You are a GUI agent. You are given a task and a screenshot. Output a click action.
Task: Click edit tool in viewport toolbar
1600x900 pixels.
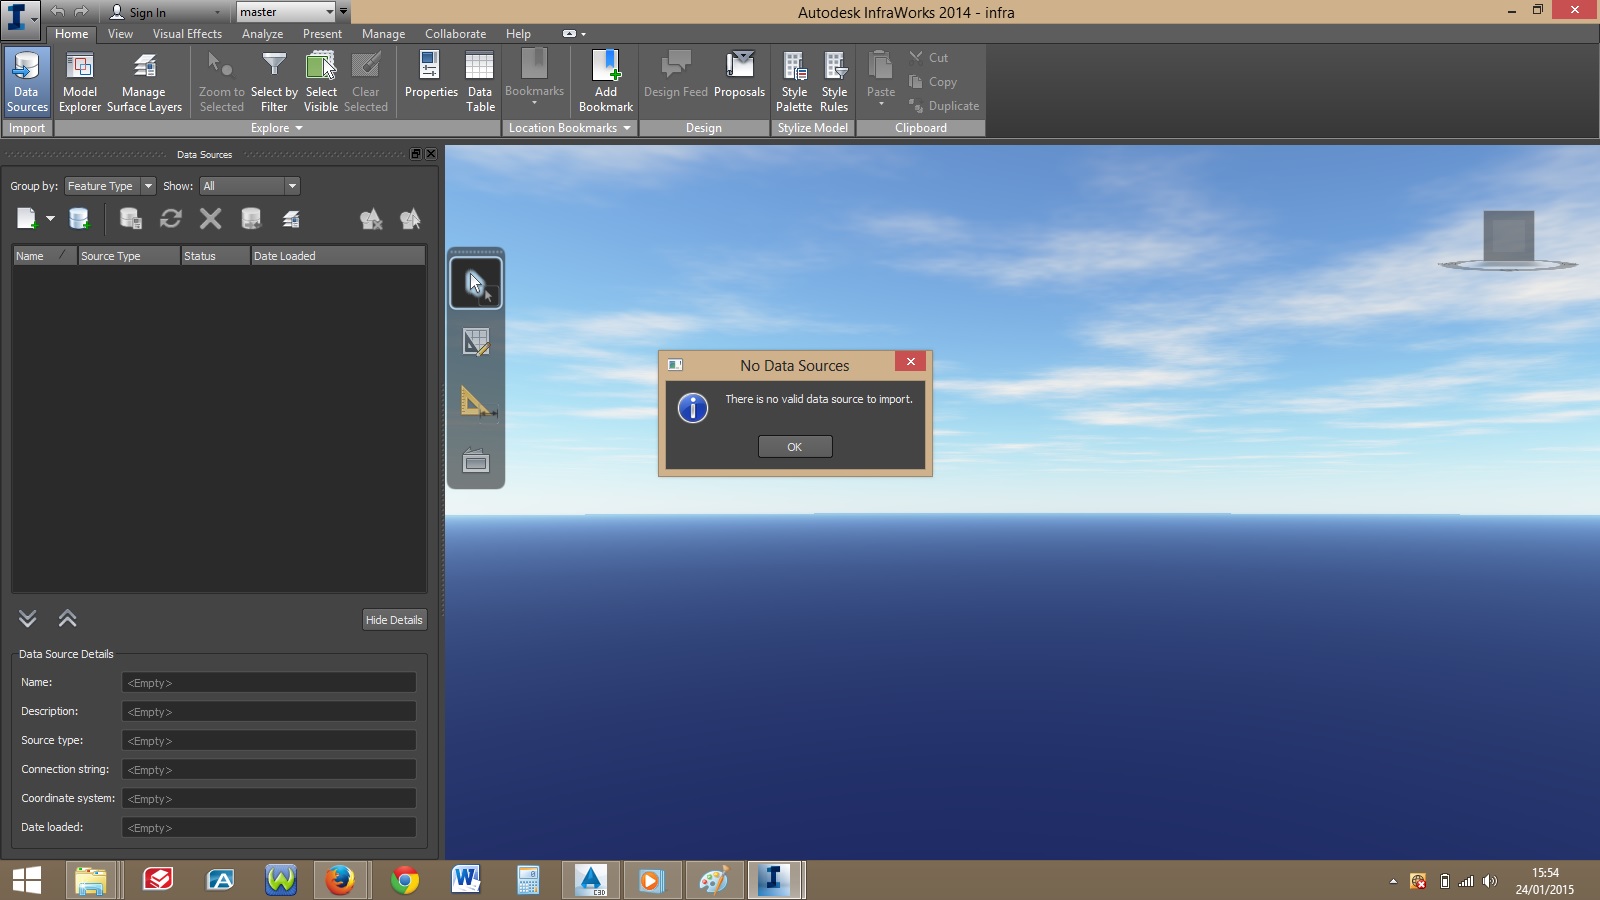point(476,343)
